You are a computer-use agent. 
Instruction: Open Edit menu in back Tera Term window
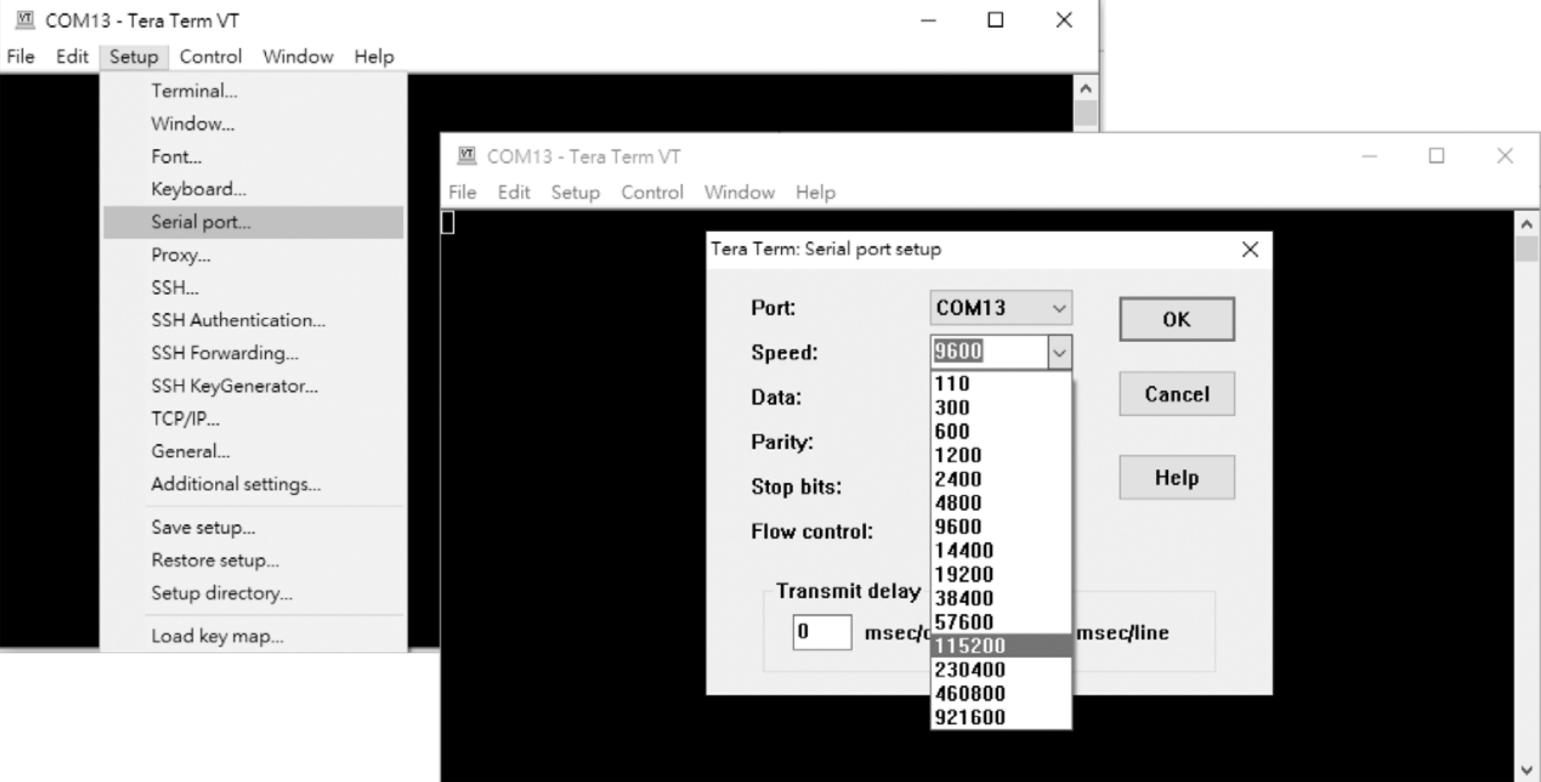(x=72, y=57)
